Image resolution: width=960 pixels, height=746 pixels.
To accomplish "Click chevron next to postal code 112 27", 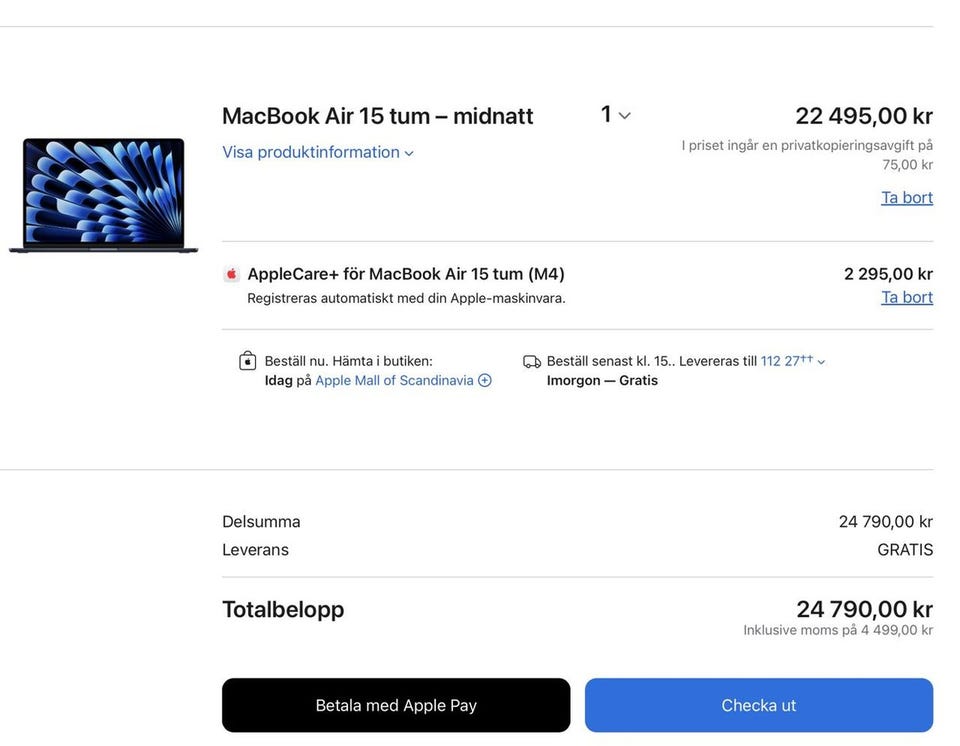I will point(822,362).
